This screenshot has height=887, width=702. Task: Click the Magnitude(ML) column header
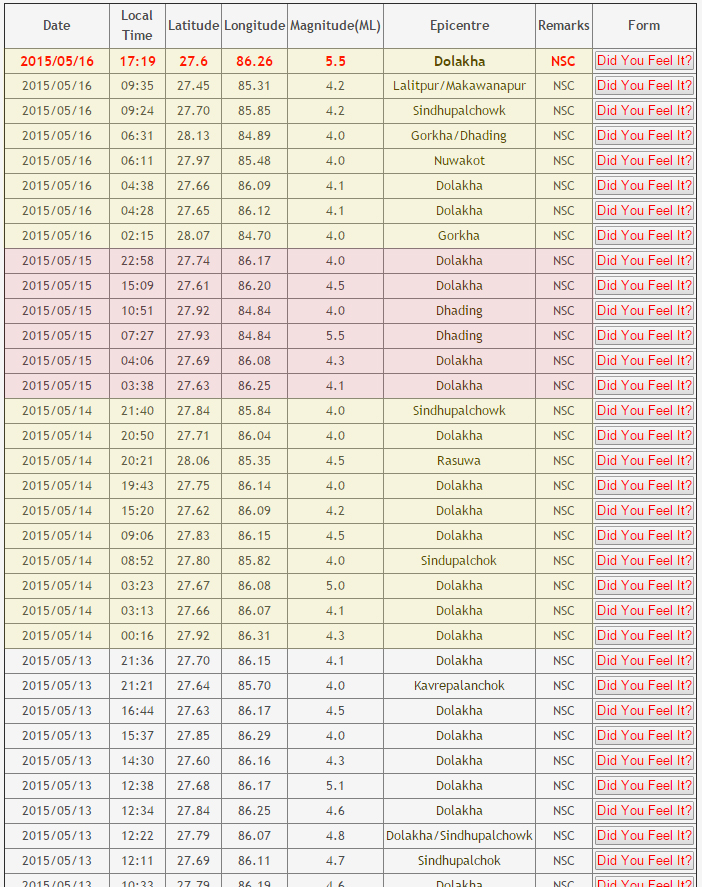point(335,26)
